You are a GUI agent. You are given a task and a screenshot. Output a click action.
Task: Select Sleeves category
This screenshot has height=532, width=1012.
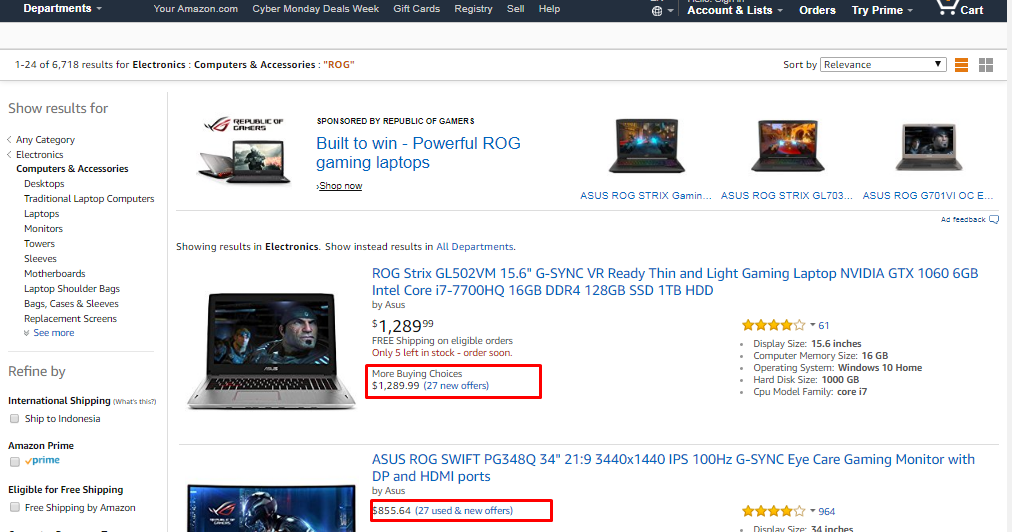pos(40,258)
